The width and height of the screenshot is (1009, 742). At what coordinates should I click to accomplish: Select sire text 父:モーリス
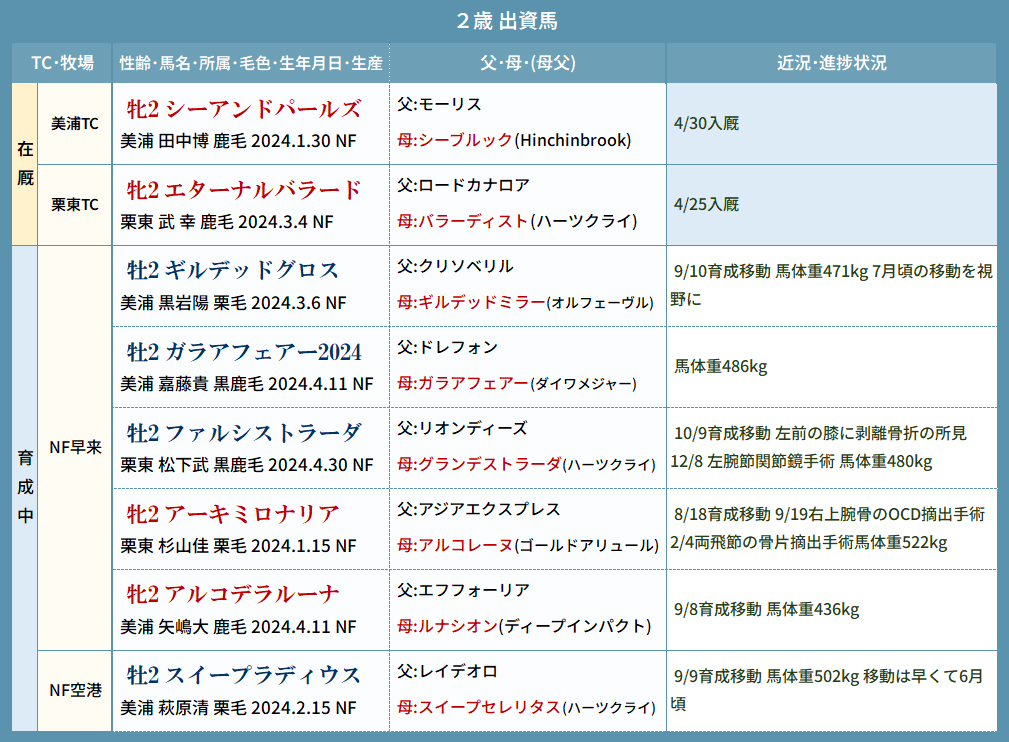pos(439,104)
